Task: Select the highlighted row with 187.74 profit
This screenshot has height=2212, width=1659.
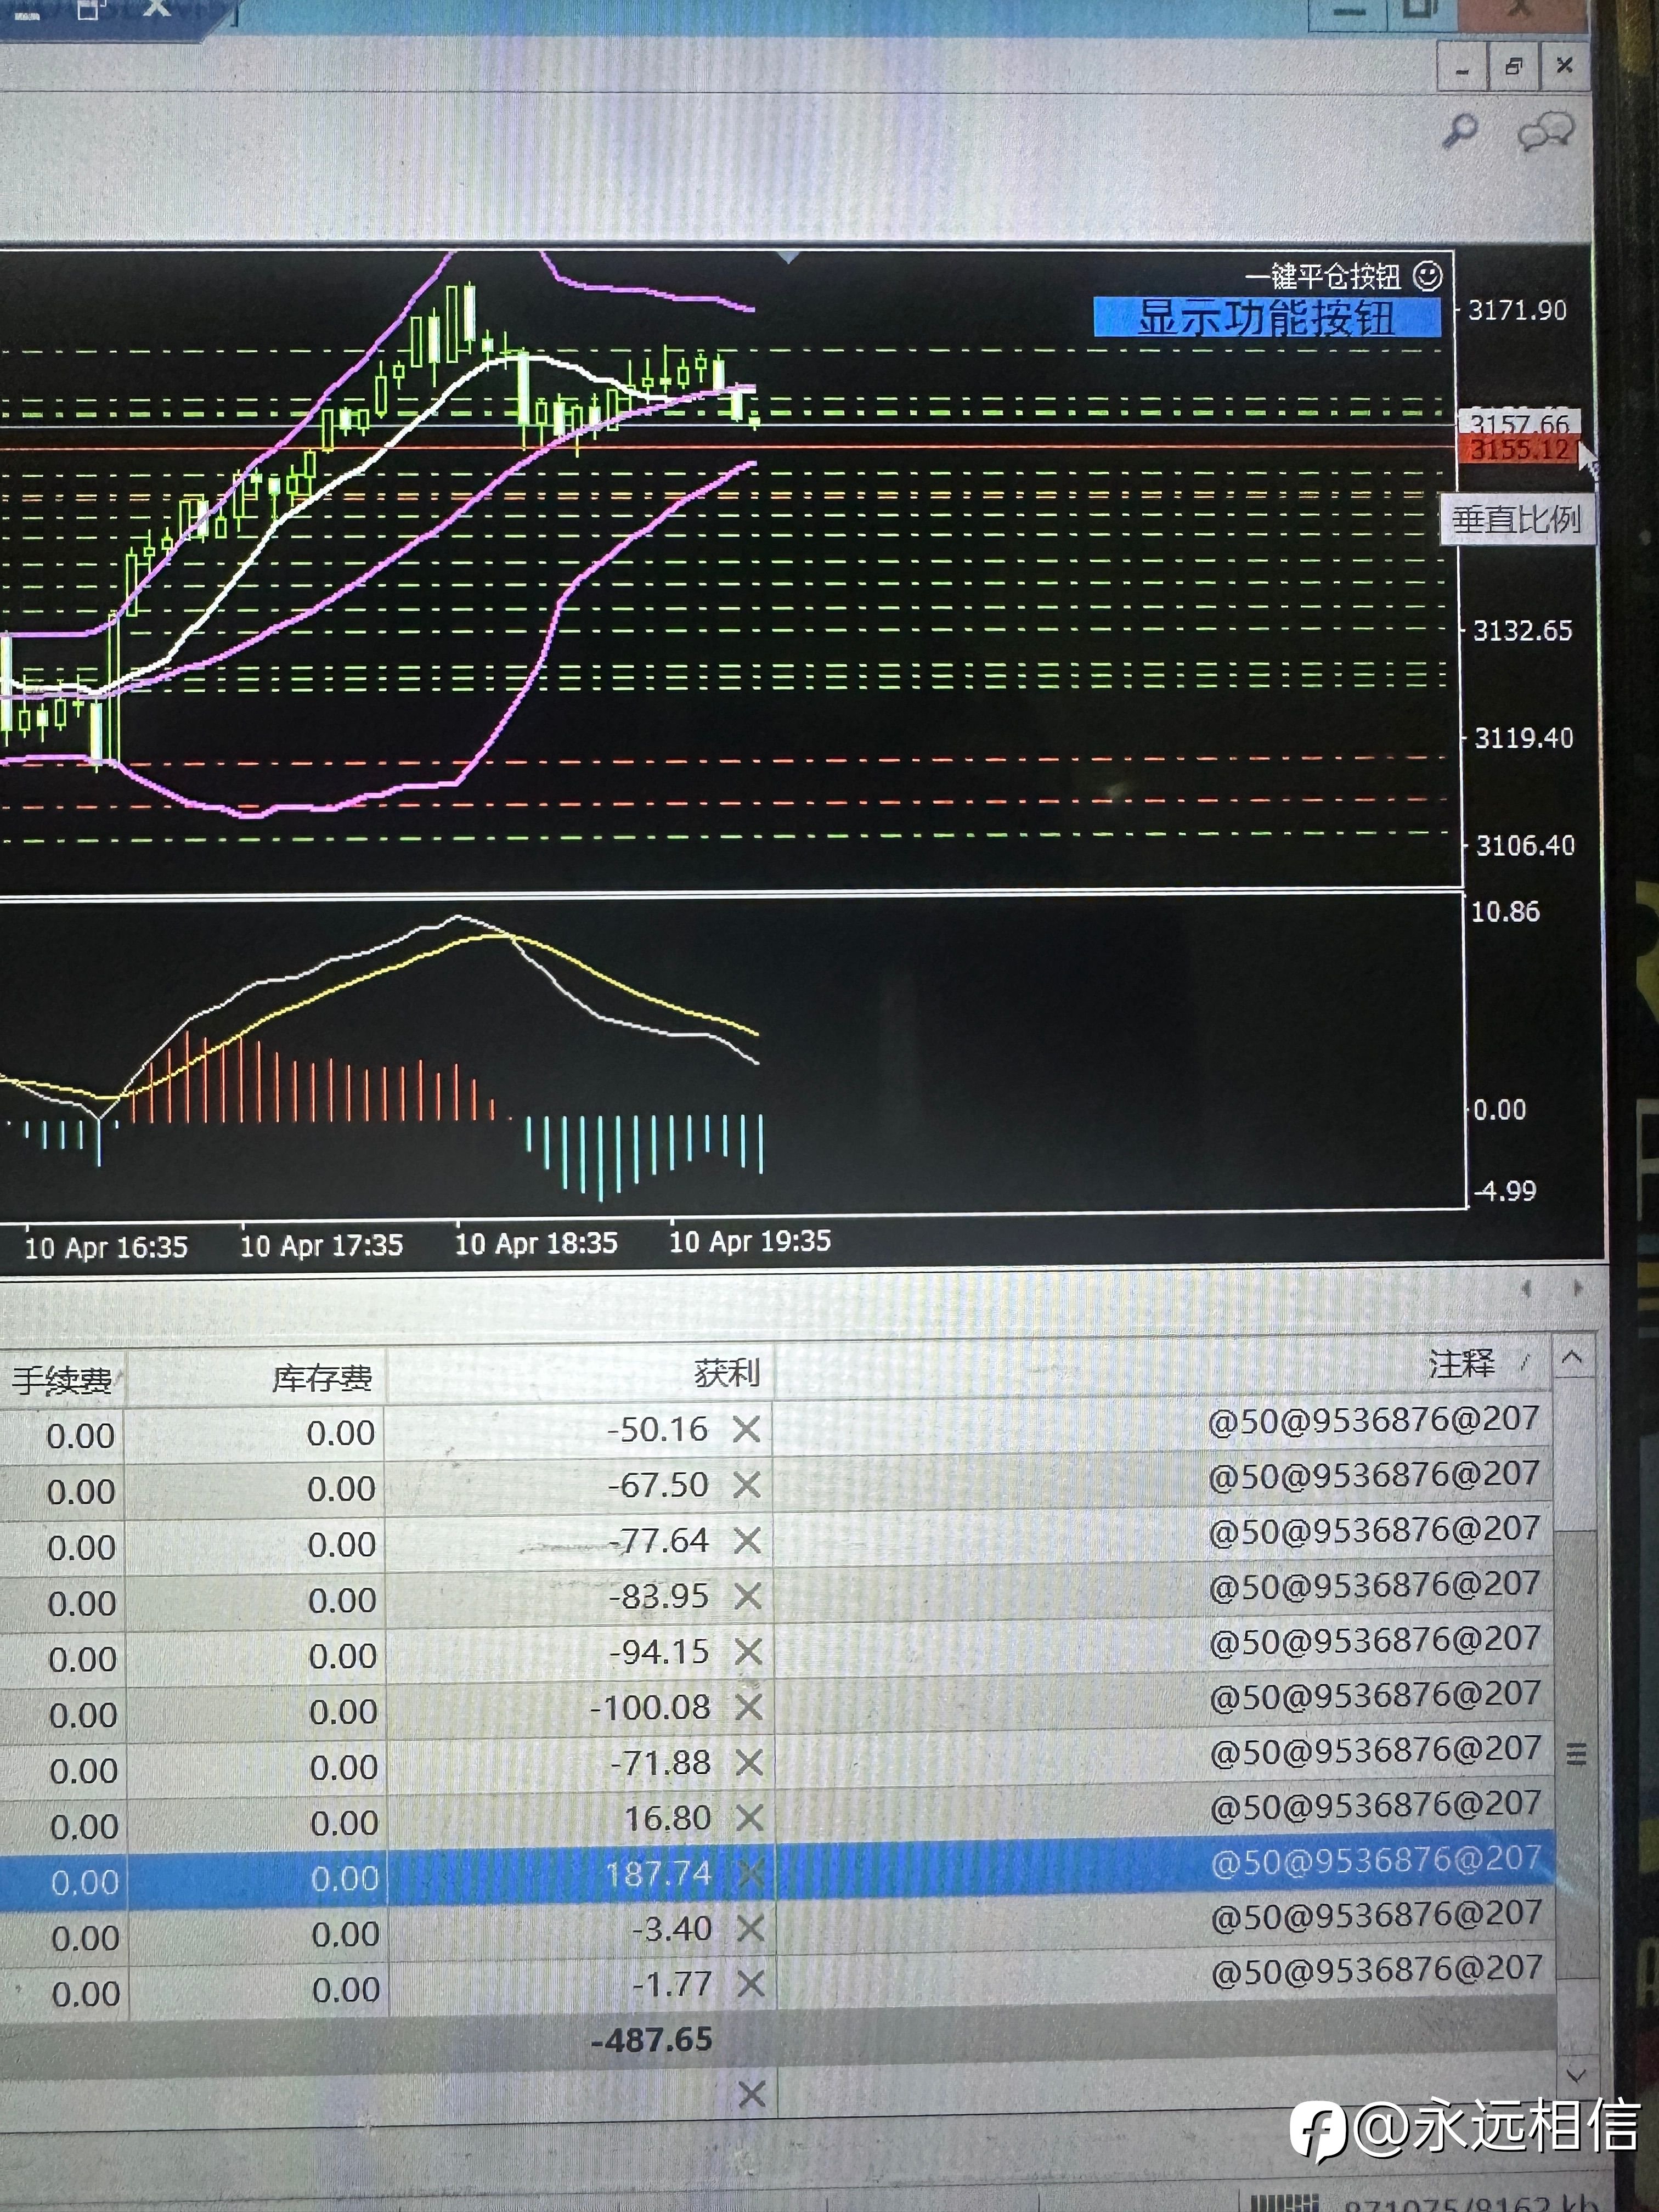Action: click(777, 1873)
